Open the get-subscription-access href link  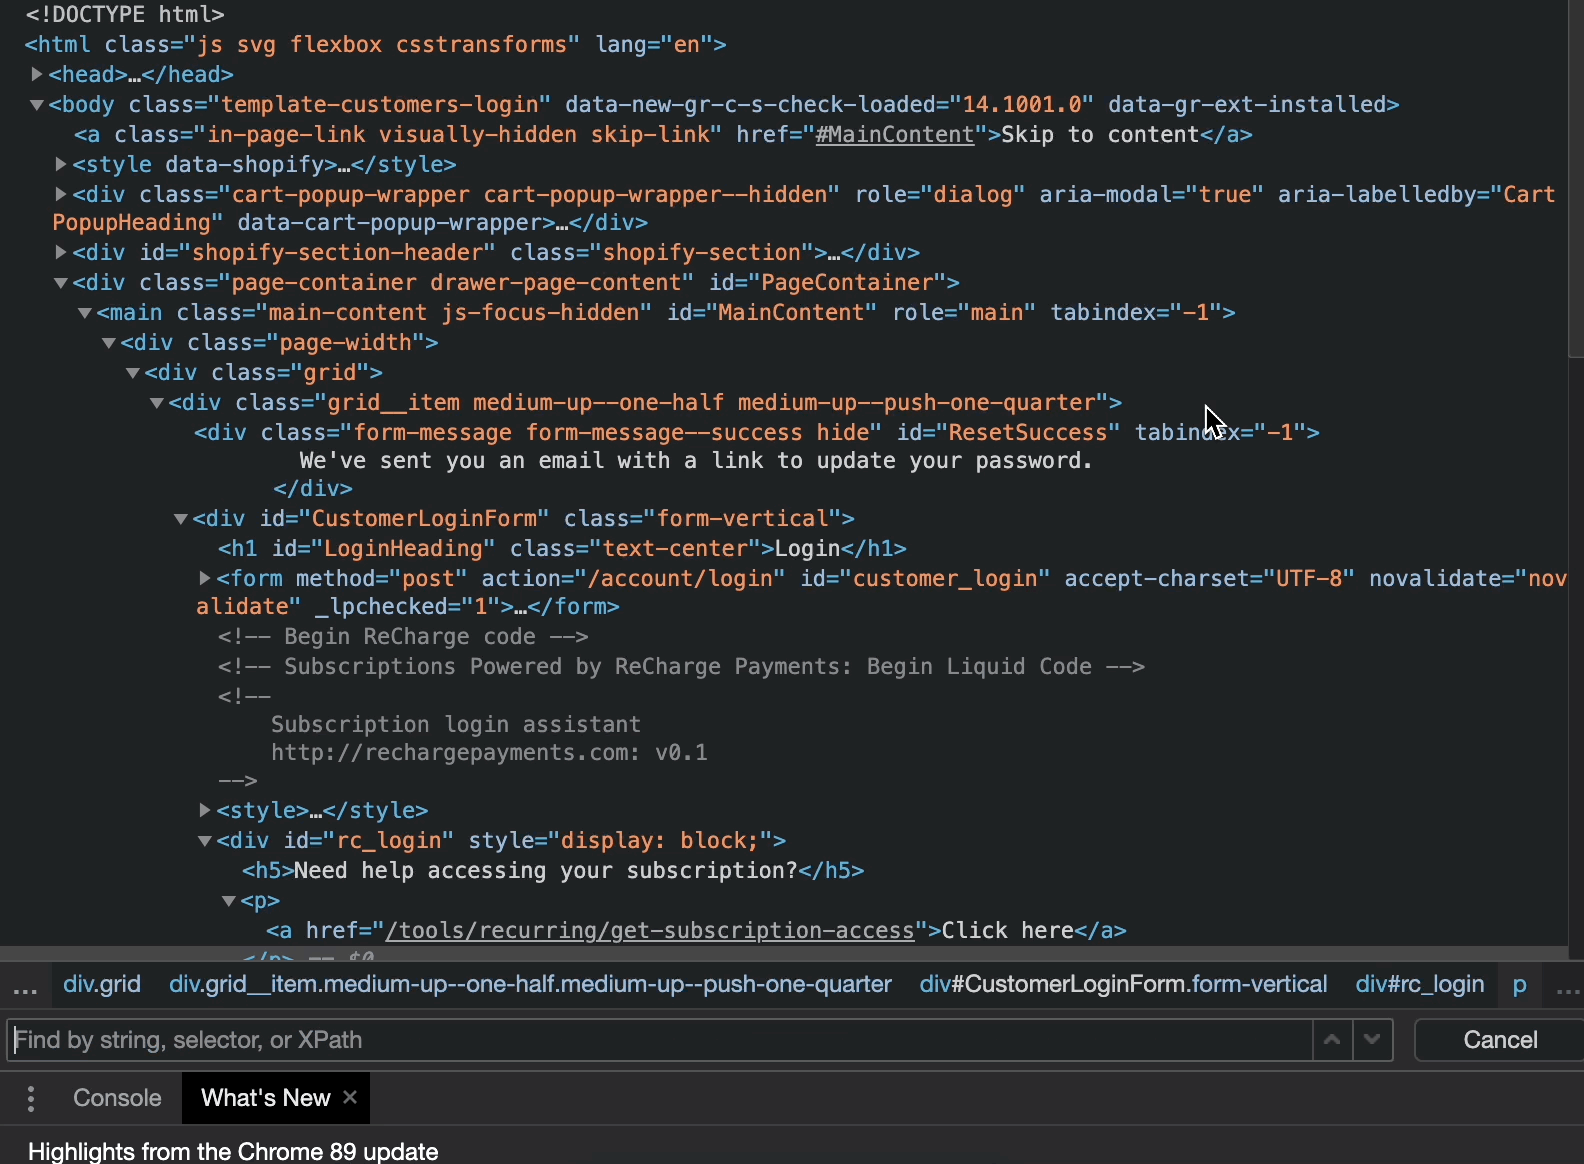click(650, 930)
